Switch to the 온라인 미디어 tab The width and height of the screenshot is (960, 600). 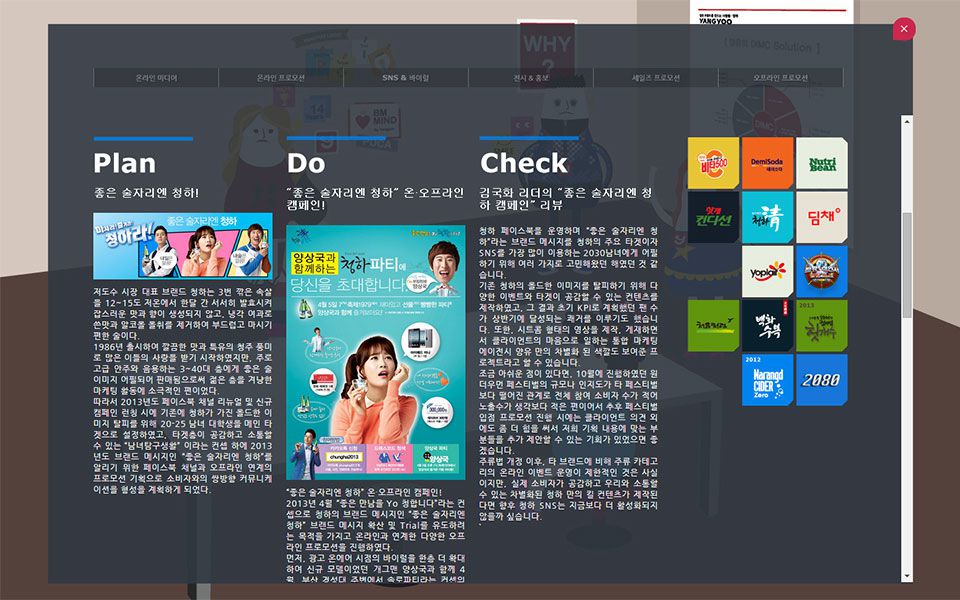pos(156,78)
